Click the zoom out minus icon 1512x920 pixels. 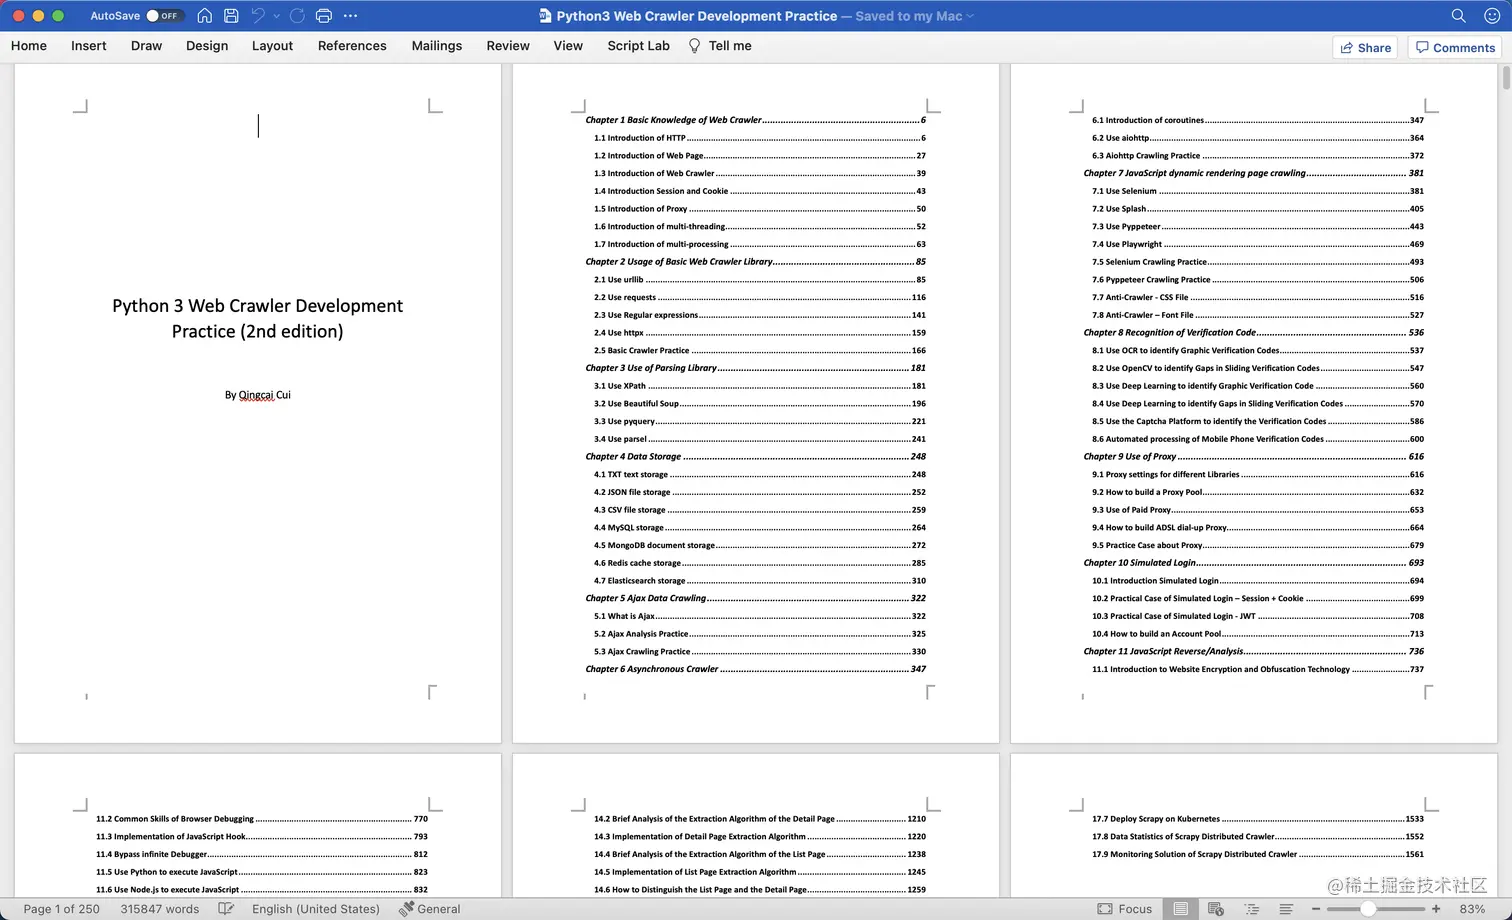[1316, 909]
